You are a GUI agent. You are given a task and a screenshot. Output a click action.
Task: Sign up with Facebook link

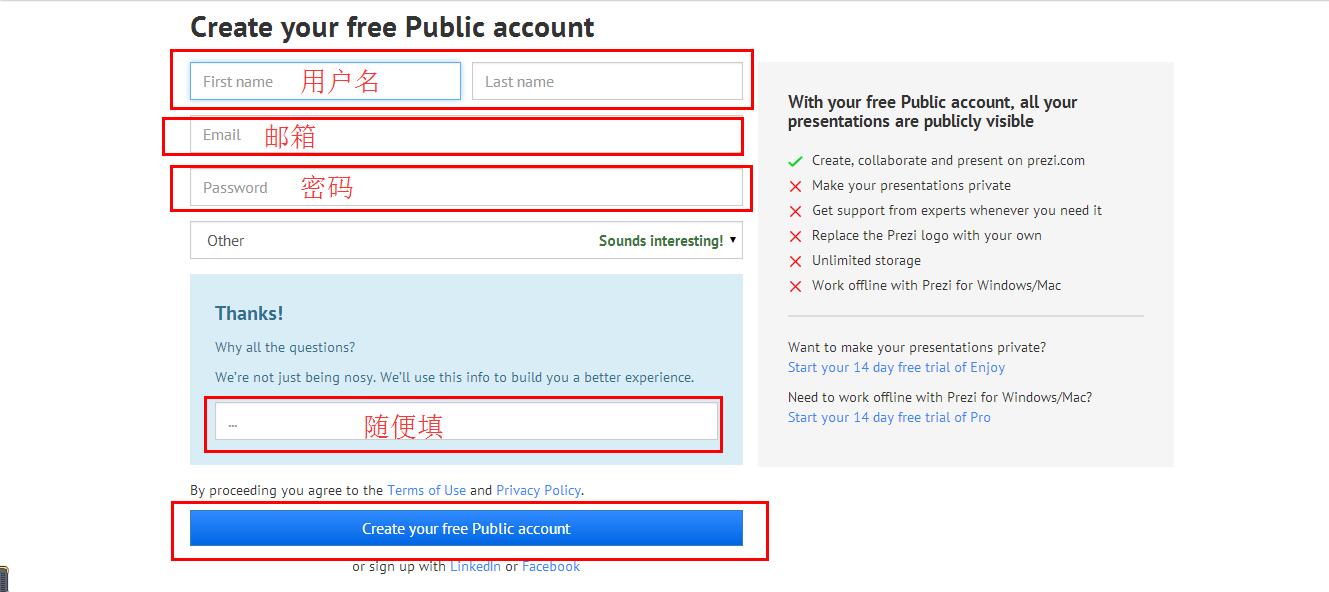pyautogui.click(x=551, y=566)
